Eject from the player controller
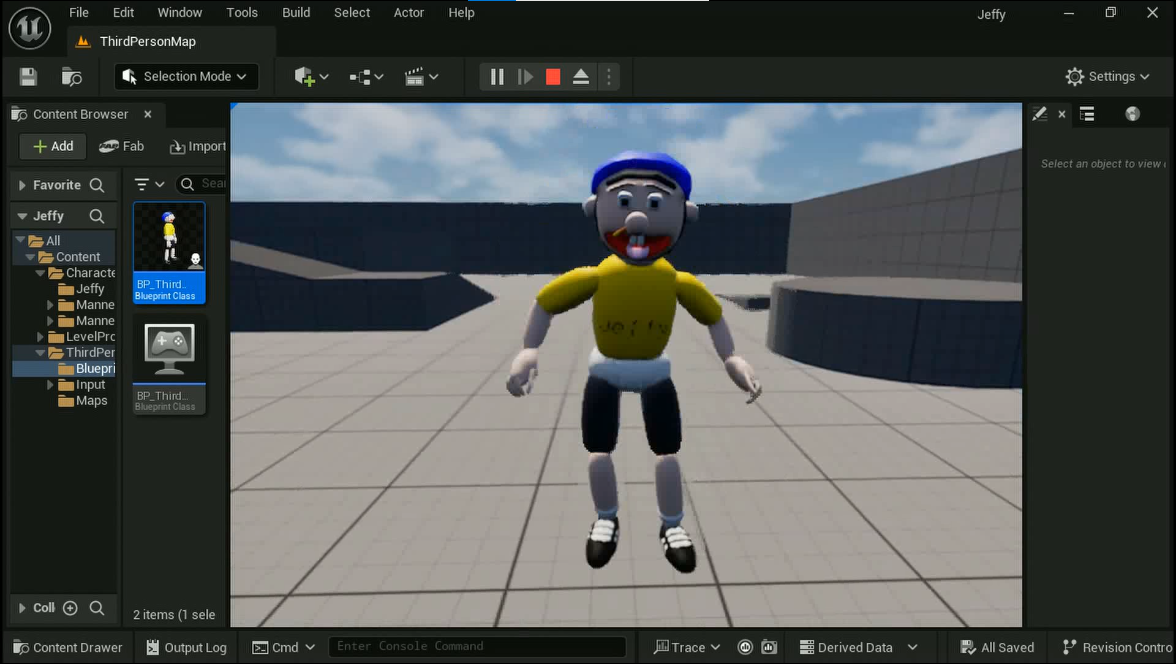The height and width of the screenshot is (664, 1176). click(580, 77)
